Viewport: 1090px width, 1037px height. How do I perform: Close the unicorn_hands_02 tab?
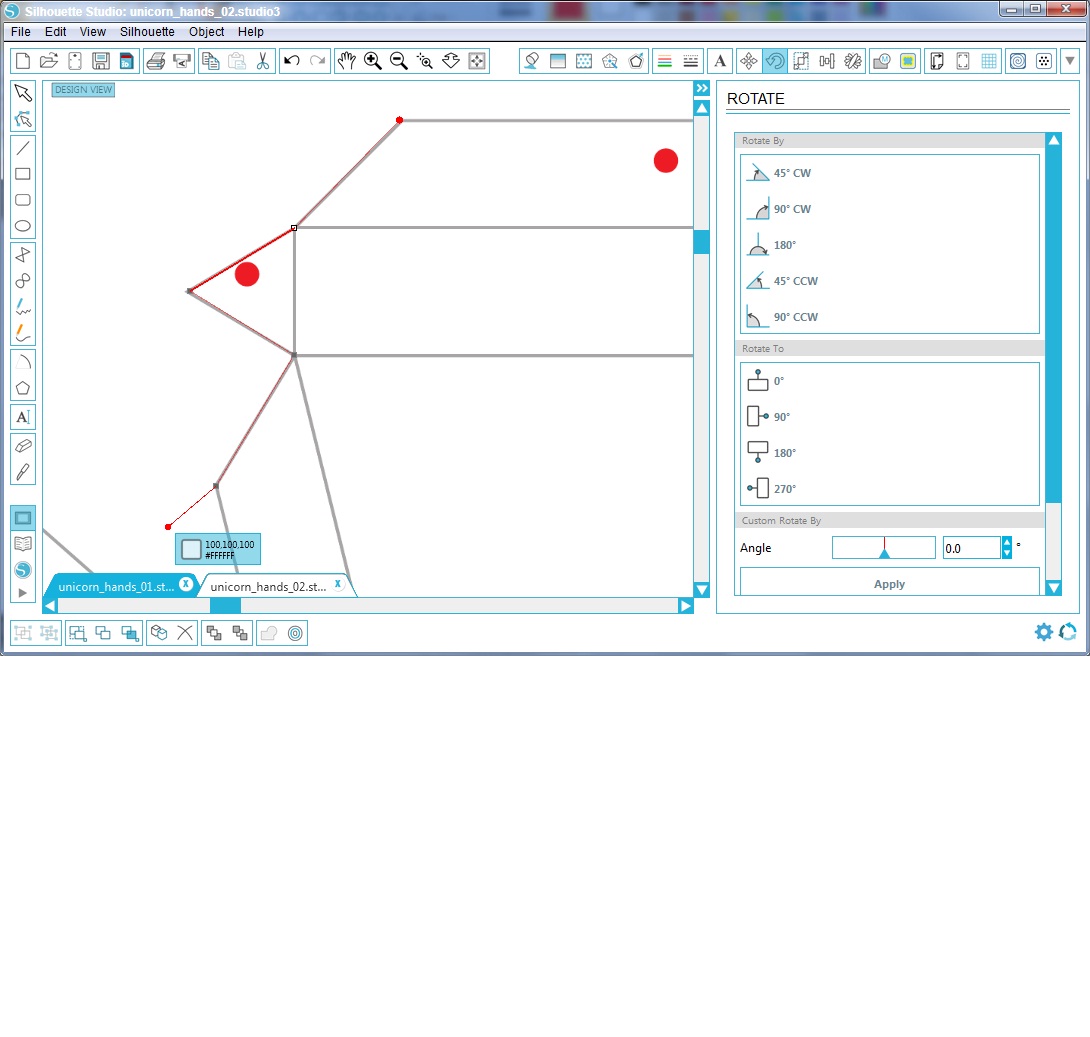(x=338, y=584)
